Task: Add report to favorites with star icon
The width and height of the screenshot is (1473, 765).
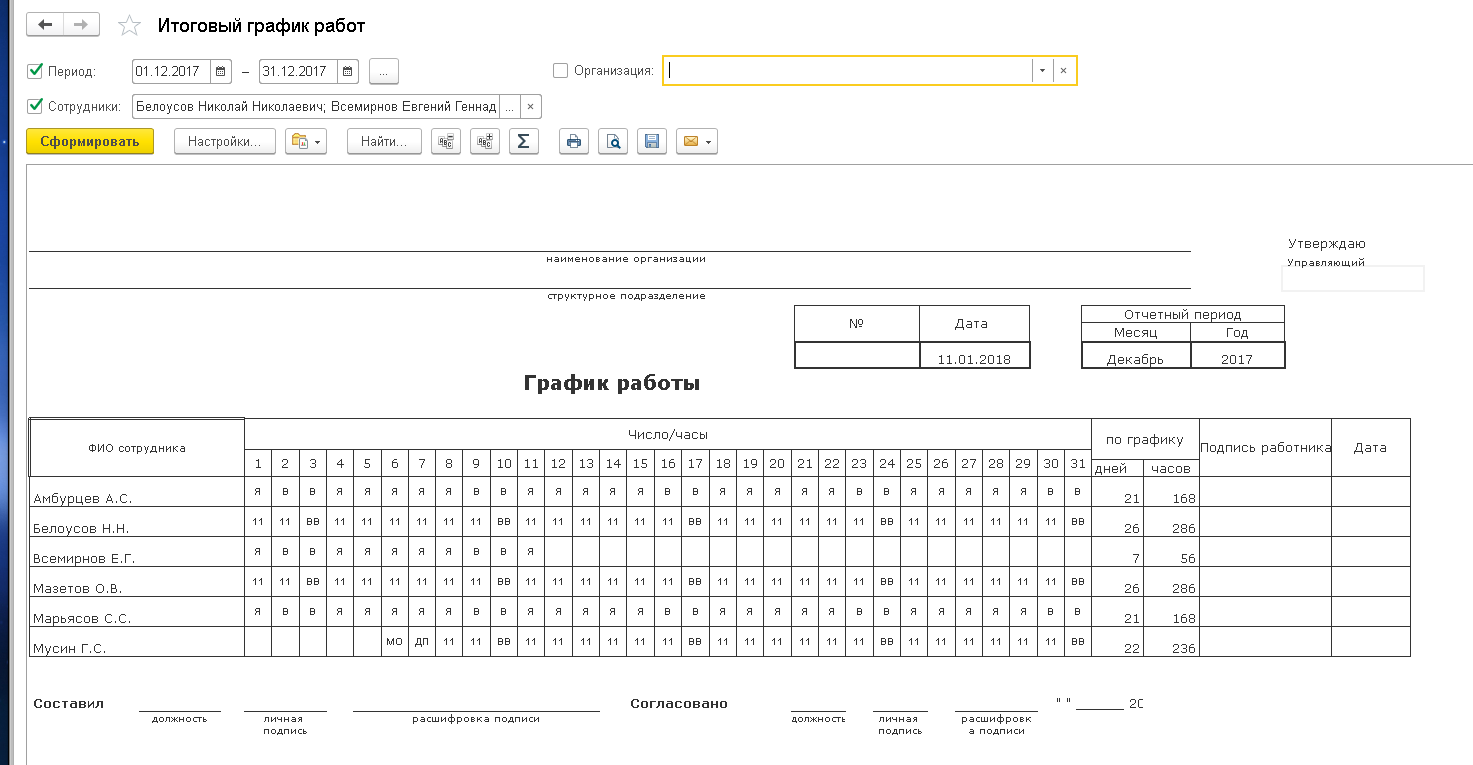Action: pos(129,26)
